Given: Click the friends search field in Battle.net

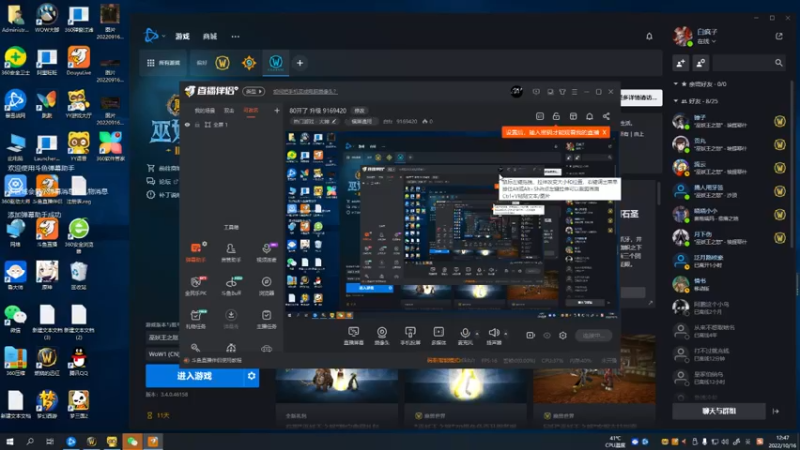Looking at the screenshot, I should 748,63.
